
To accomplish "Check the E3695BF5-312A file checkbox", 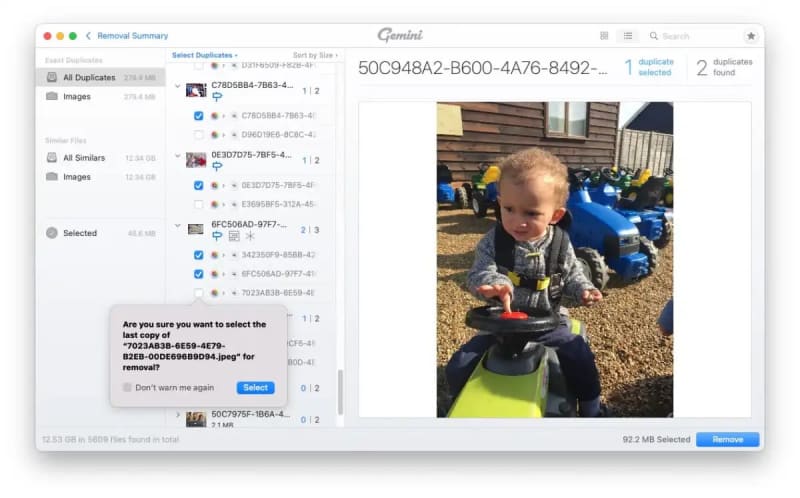I will (x=198, y=204).
